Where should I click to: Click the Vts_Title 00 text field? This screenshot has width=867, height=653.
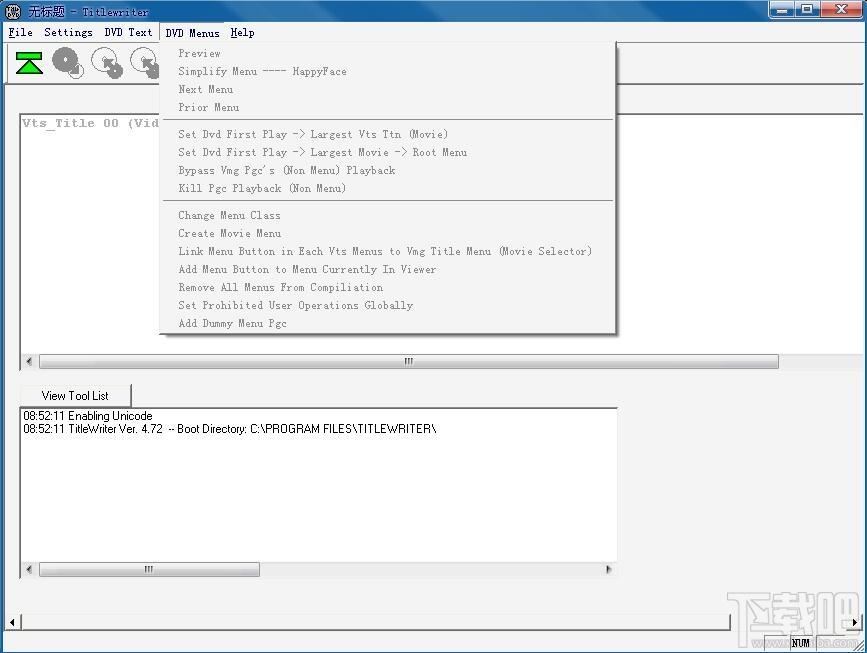tap(91, 123)
